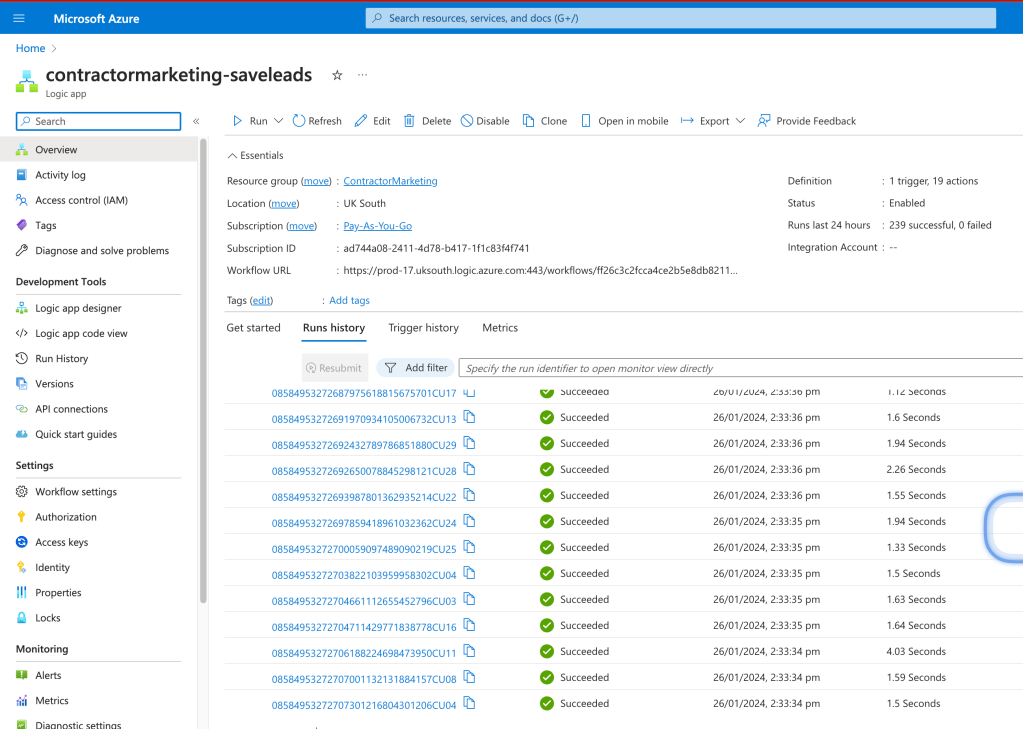The height and width of the screenshot is (729, 1023).
Task: Go to the Home breadcrumb
Action: pyautogui.click(x=31, y=48)
